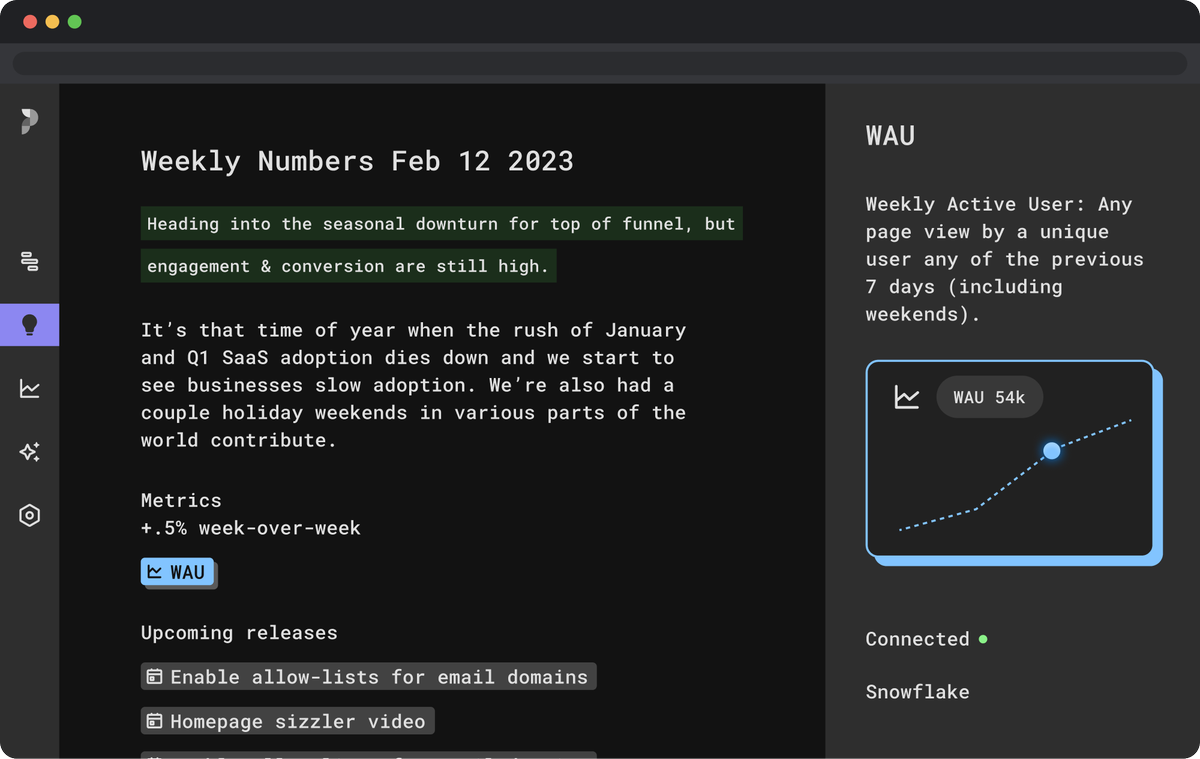Click the calendar icon beside Homepage sizzler video
Viewport: 1200px width, 759px height.
[x=155, y=720]
